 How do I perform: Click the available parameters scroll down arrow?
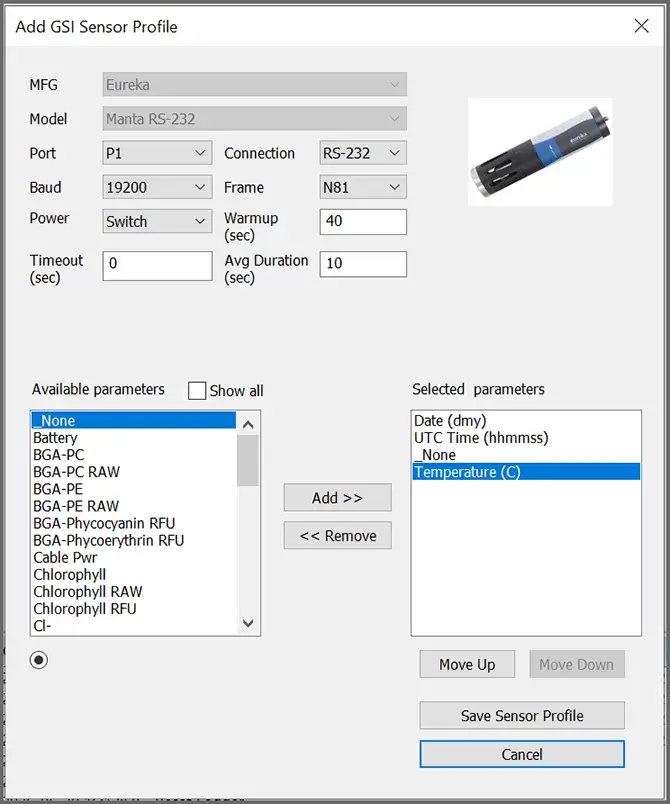pyautogui.click(x=248, y=623)
